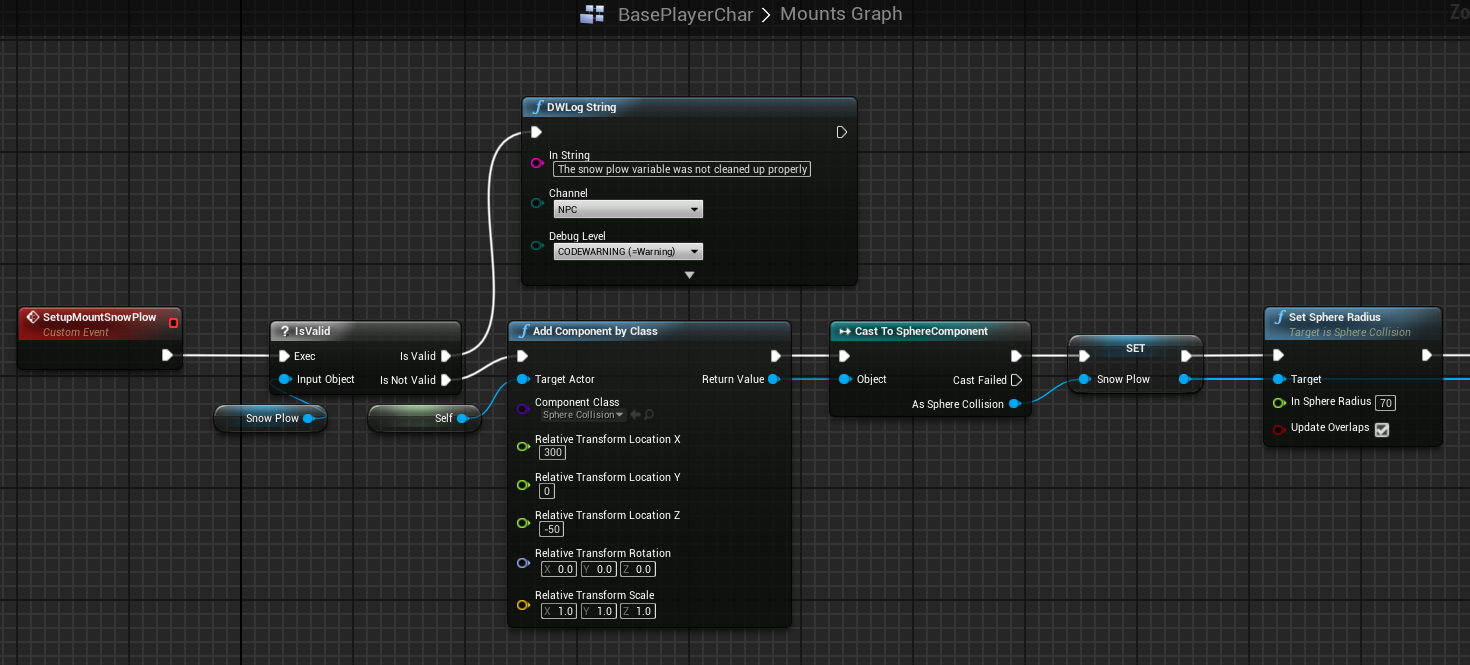Open the Channel NPC dropdown
Image resolution: width=1470 pixels, height=665 pixels.
coord(628,209)
